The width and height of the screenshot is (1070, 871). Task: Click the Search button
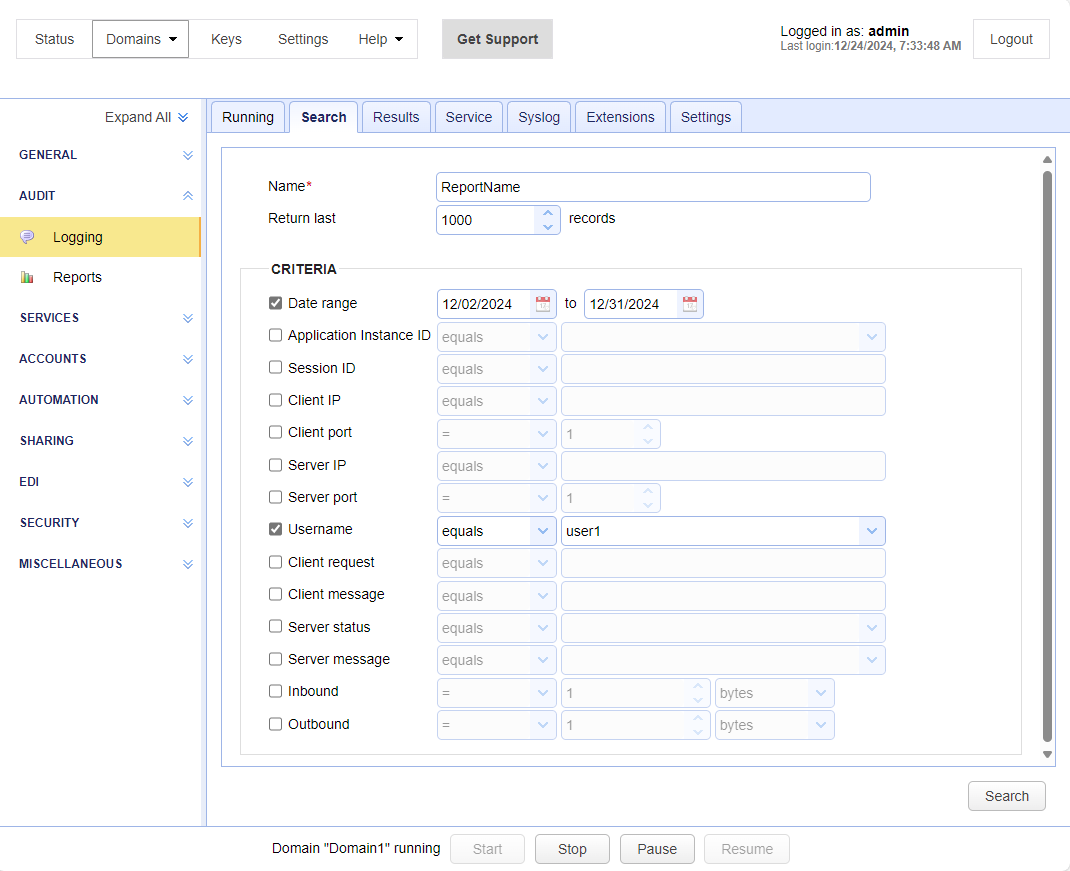point(1006,796)
